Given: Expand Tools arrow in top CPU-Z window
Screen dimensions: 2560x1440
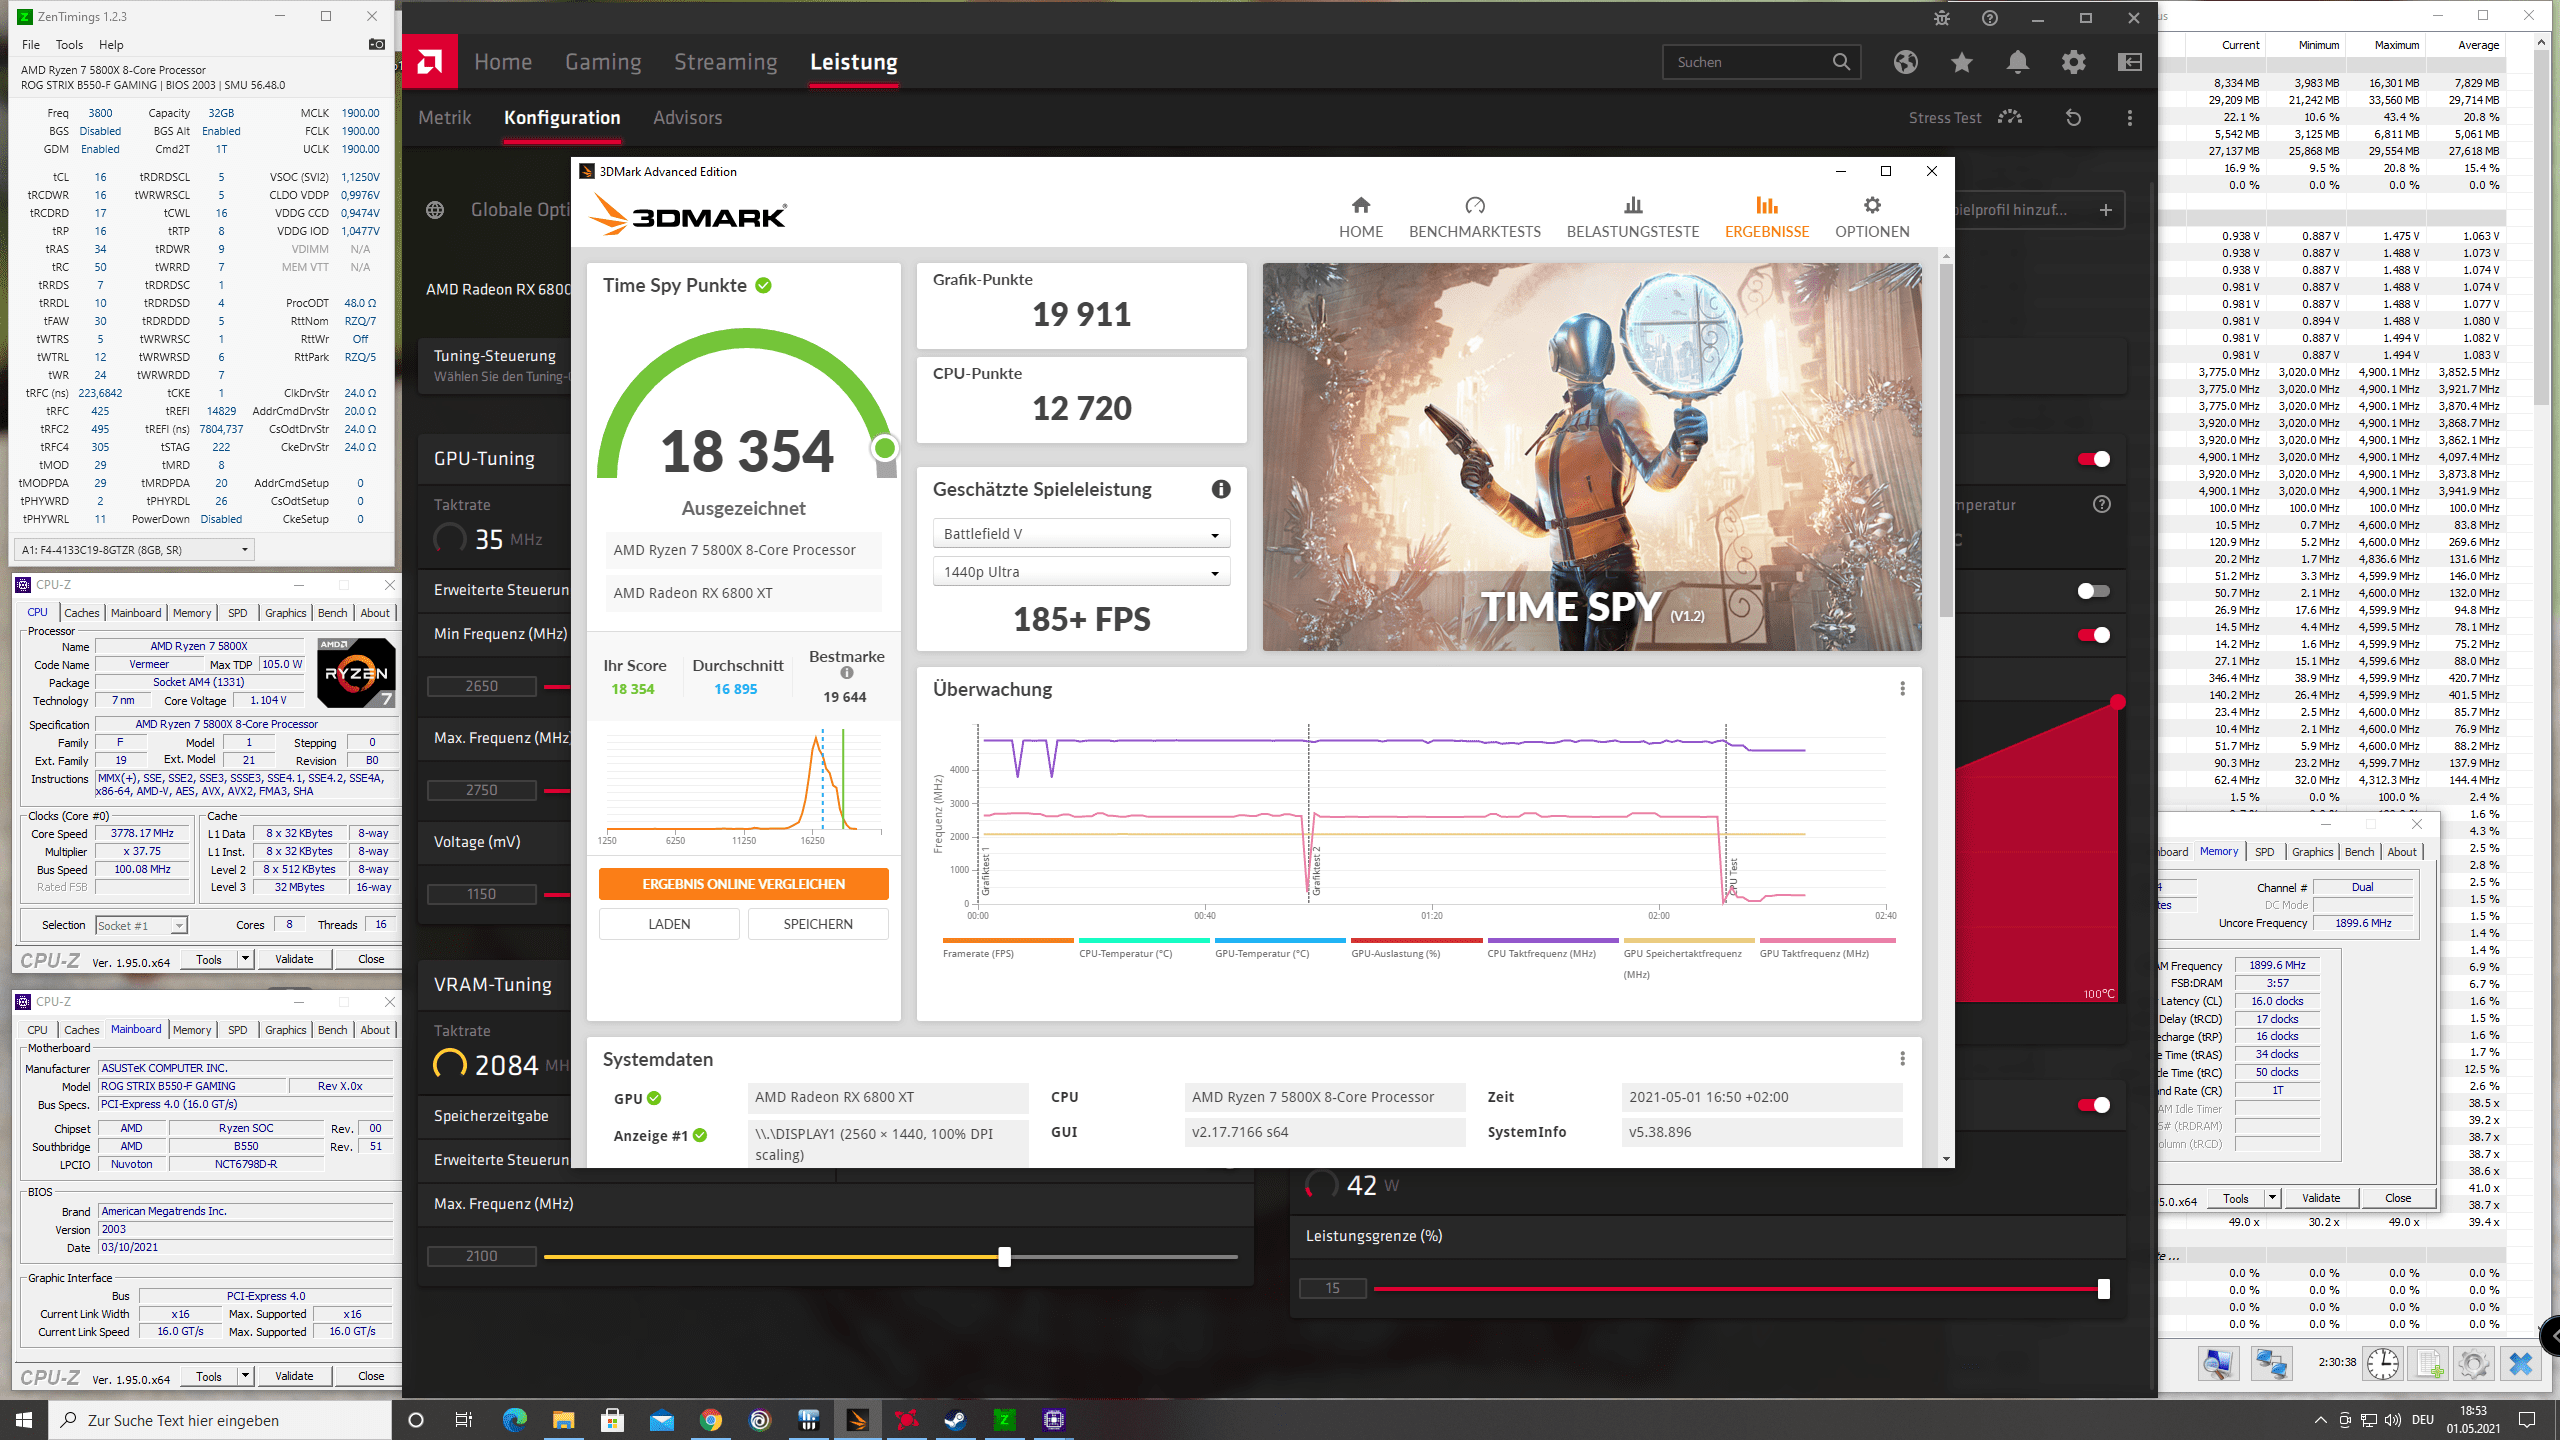Looking at the screenshot, I should (245, 960).
